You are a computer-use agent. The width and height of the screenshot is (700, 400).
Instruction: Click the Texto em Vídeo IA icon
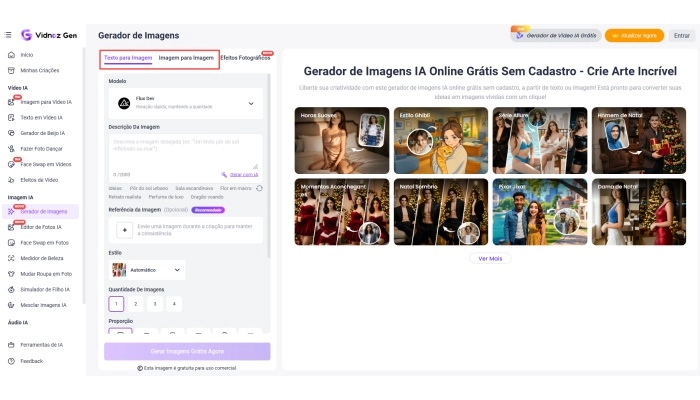pos(11,118)
